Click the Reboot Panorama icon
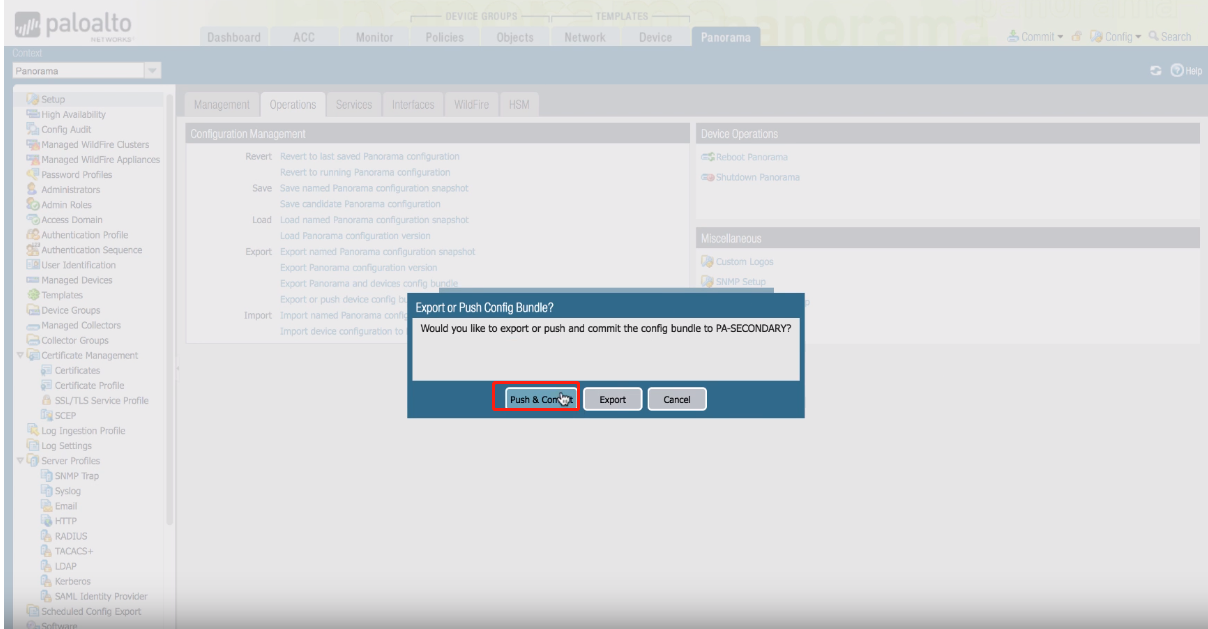The height and width of the screenshot is (629, 1208). point(708,158)
